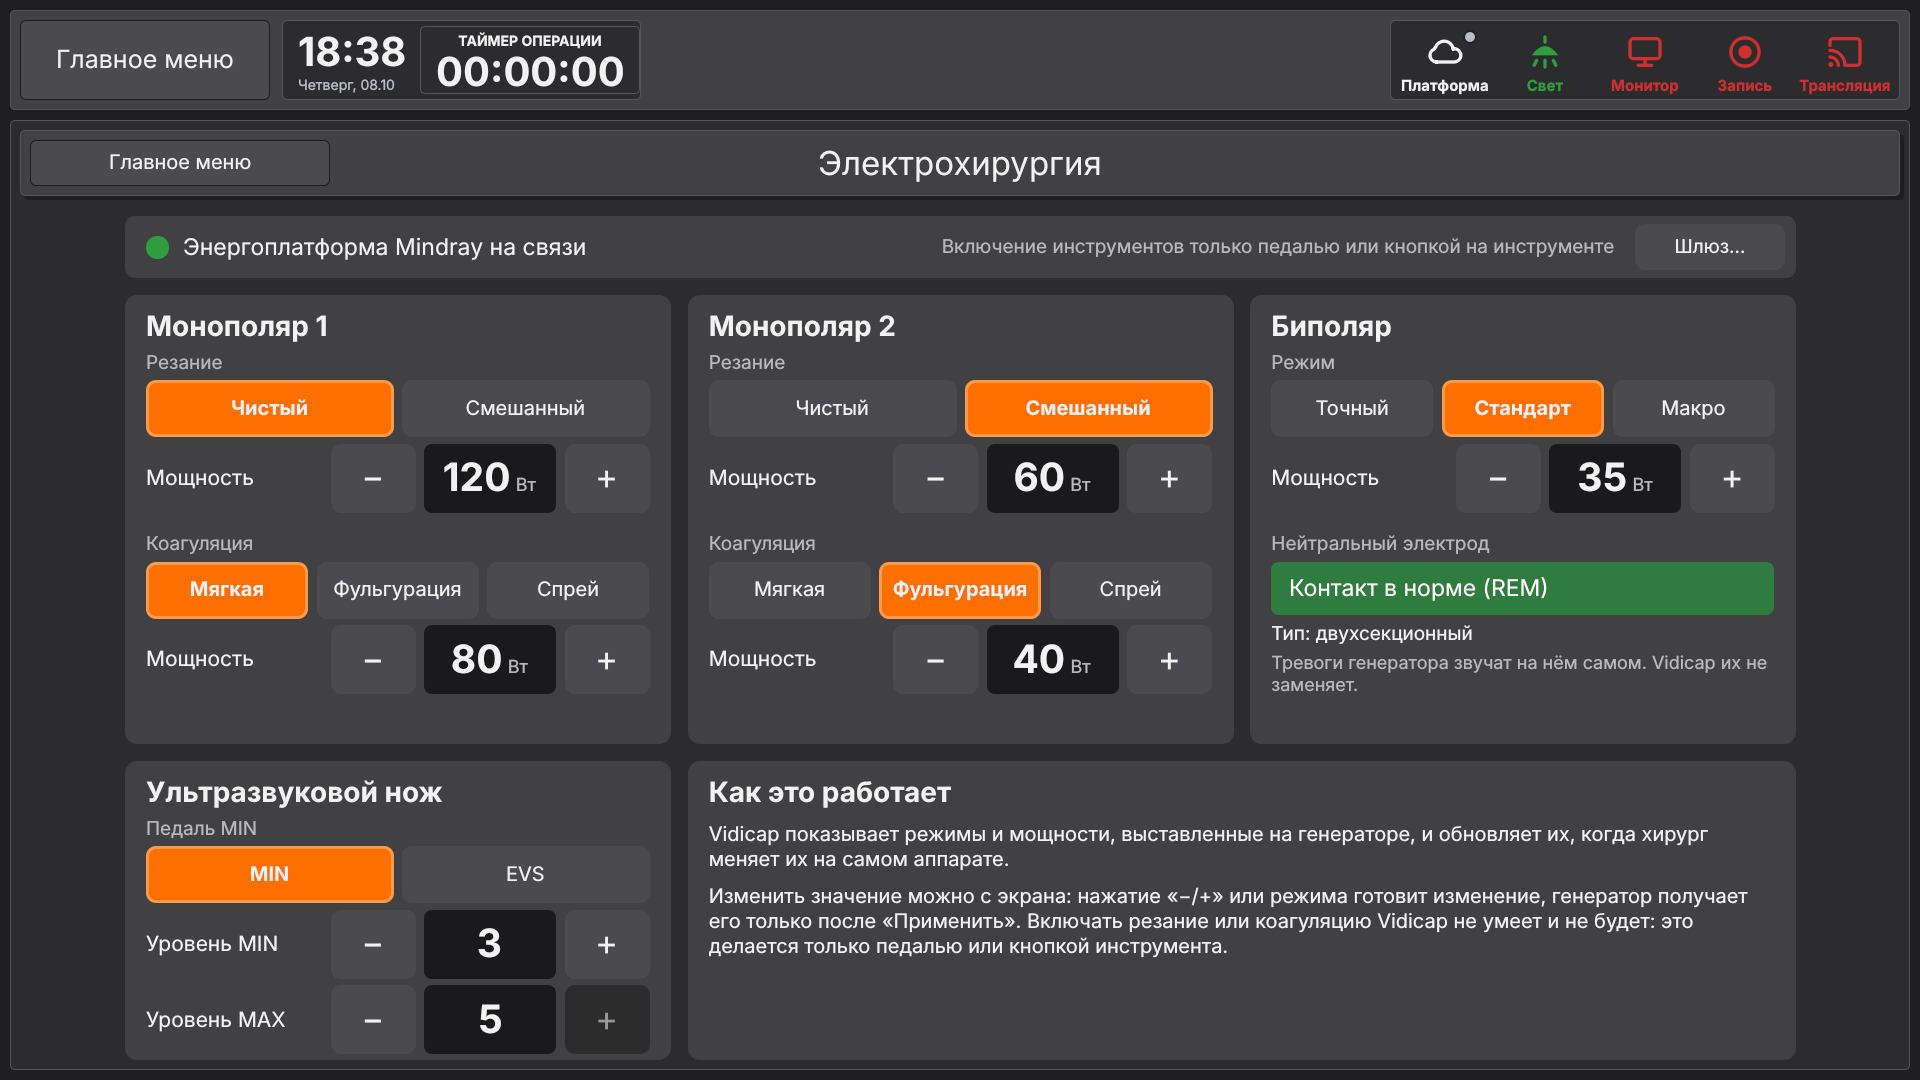Viewport: 1920px width, 1080px height.
Task: Toggle the Свет lamp icon
Action: pyautogui.click(x=1544, y=62)
